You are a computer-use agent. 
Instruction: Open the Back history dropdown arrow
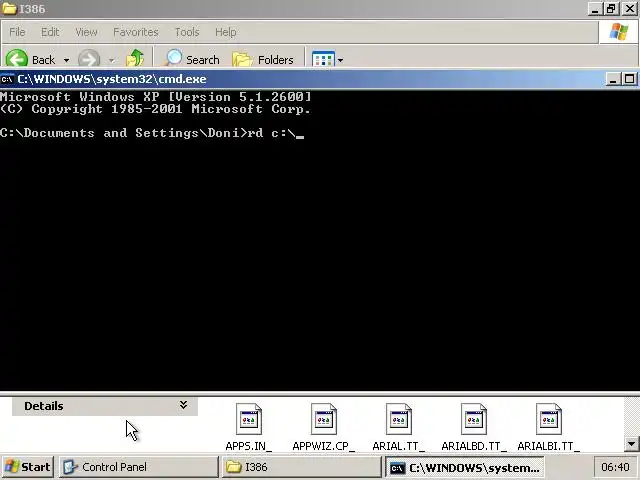66,60
